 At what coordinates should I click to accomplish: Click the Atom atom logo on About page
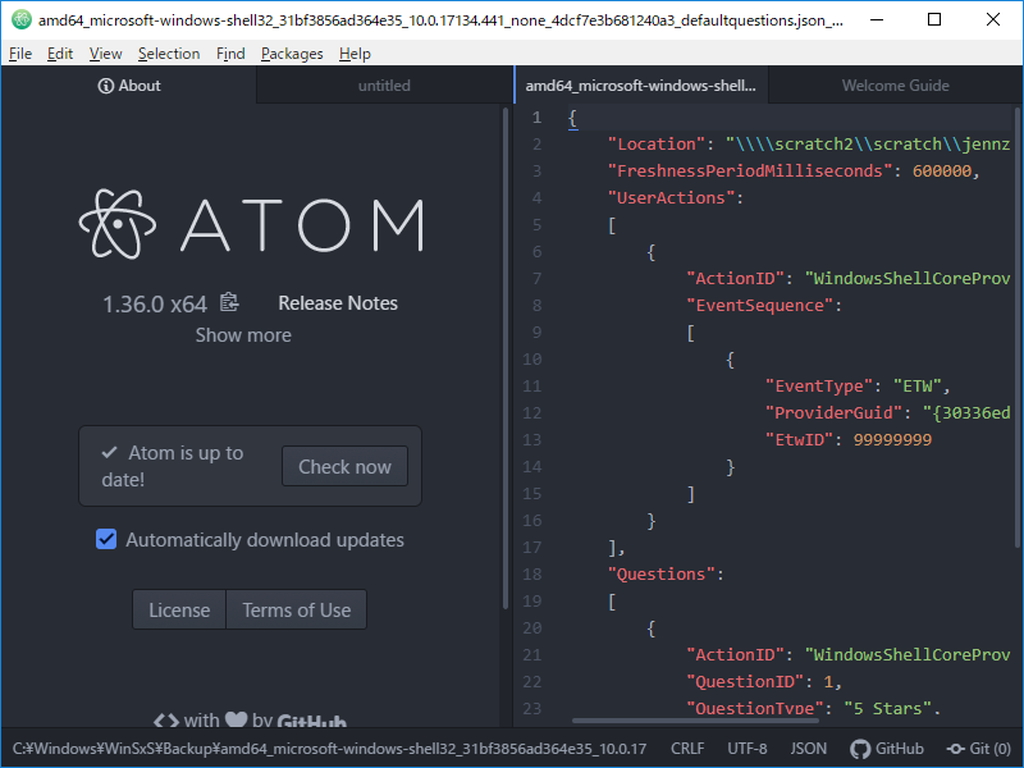(x=116, y=222)
